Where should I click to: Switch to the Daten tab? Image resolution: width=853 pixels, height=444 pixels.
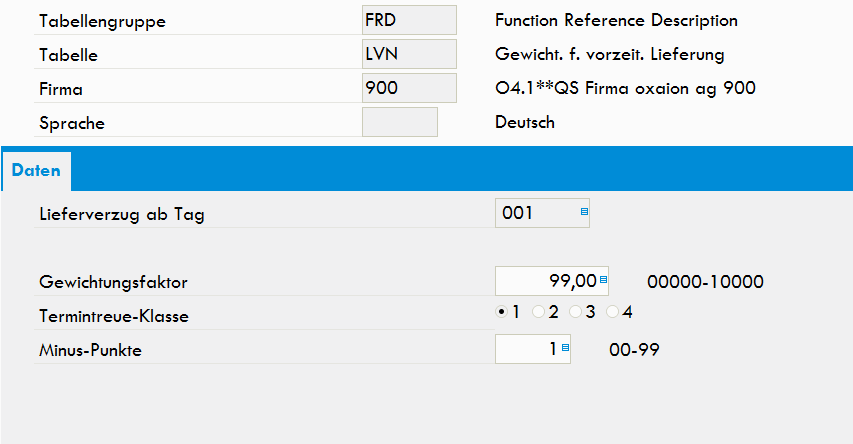pos(36,171)
